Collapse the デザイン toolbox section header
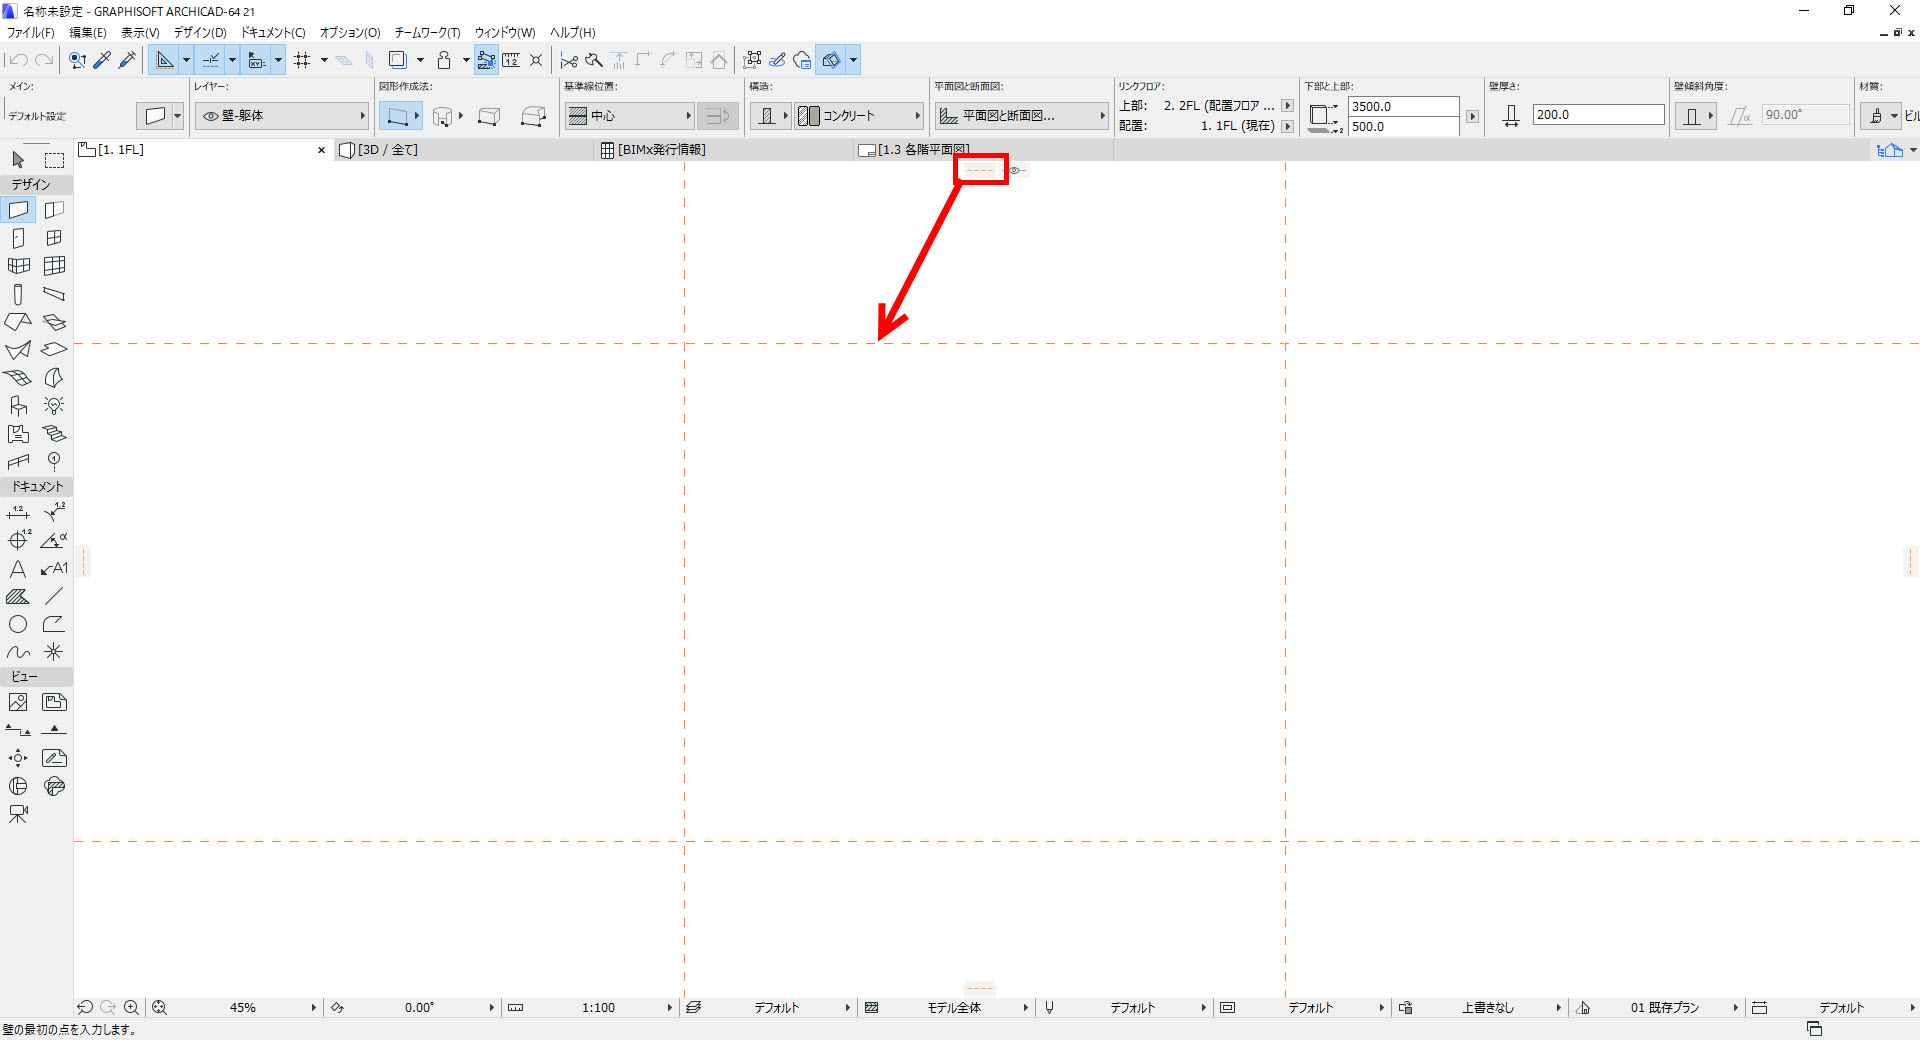1920x1040 pixels. coord(37,184)
